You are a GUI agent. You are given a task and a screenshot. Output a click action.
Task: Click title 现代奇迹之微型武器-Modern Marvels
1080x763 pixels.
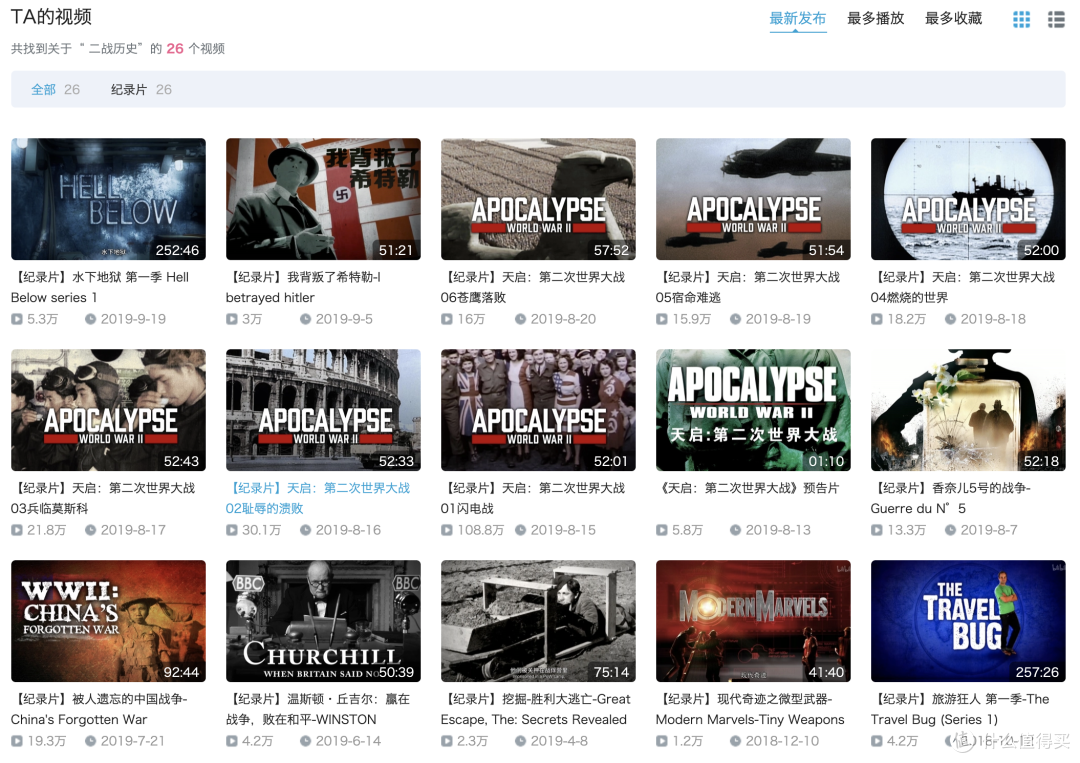[x=750, y=709]
